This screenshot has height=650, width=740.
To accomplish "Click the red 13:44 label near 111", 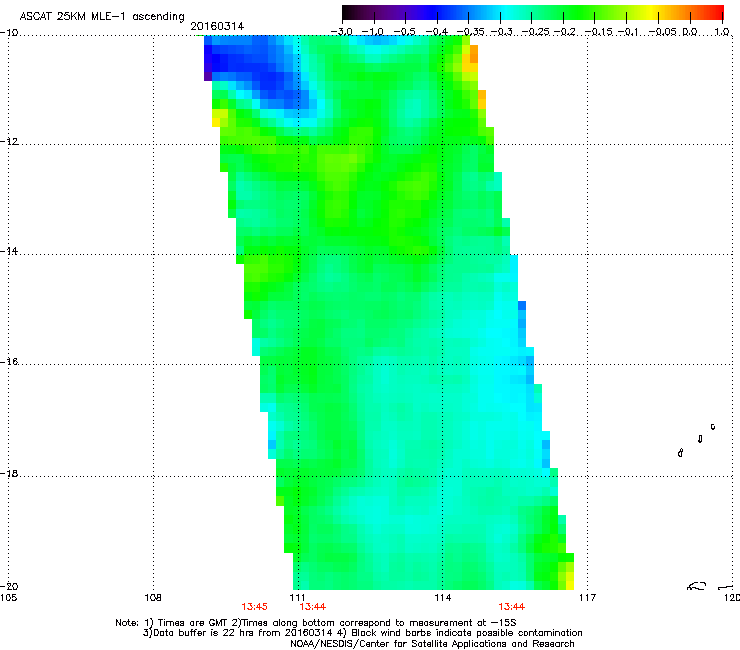I will click(312, 607).
